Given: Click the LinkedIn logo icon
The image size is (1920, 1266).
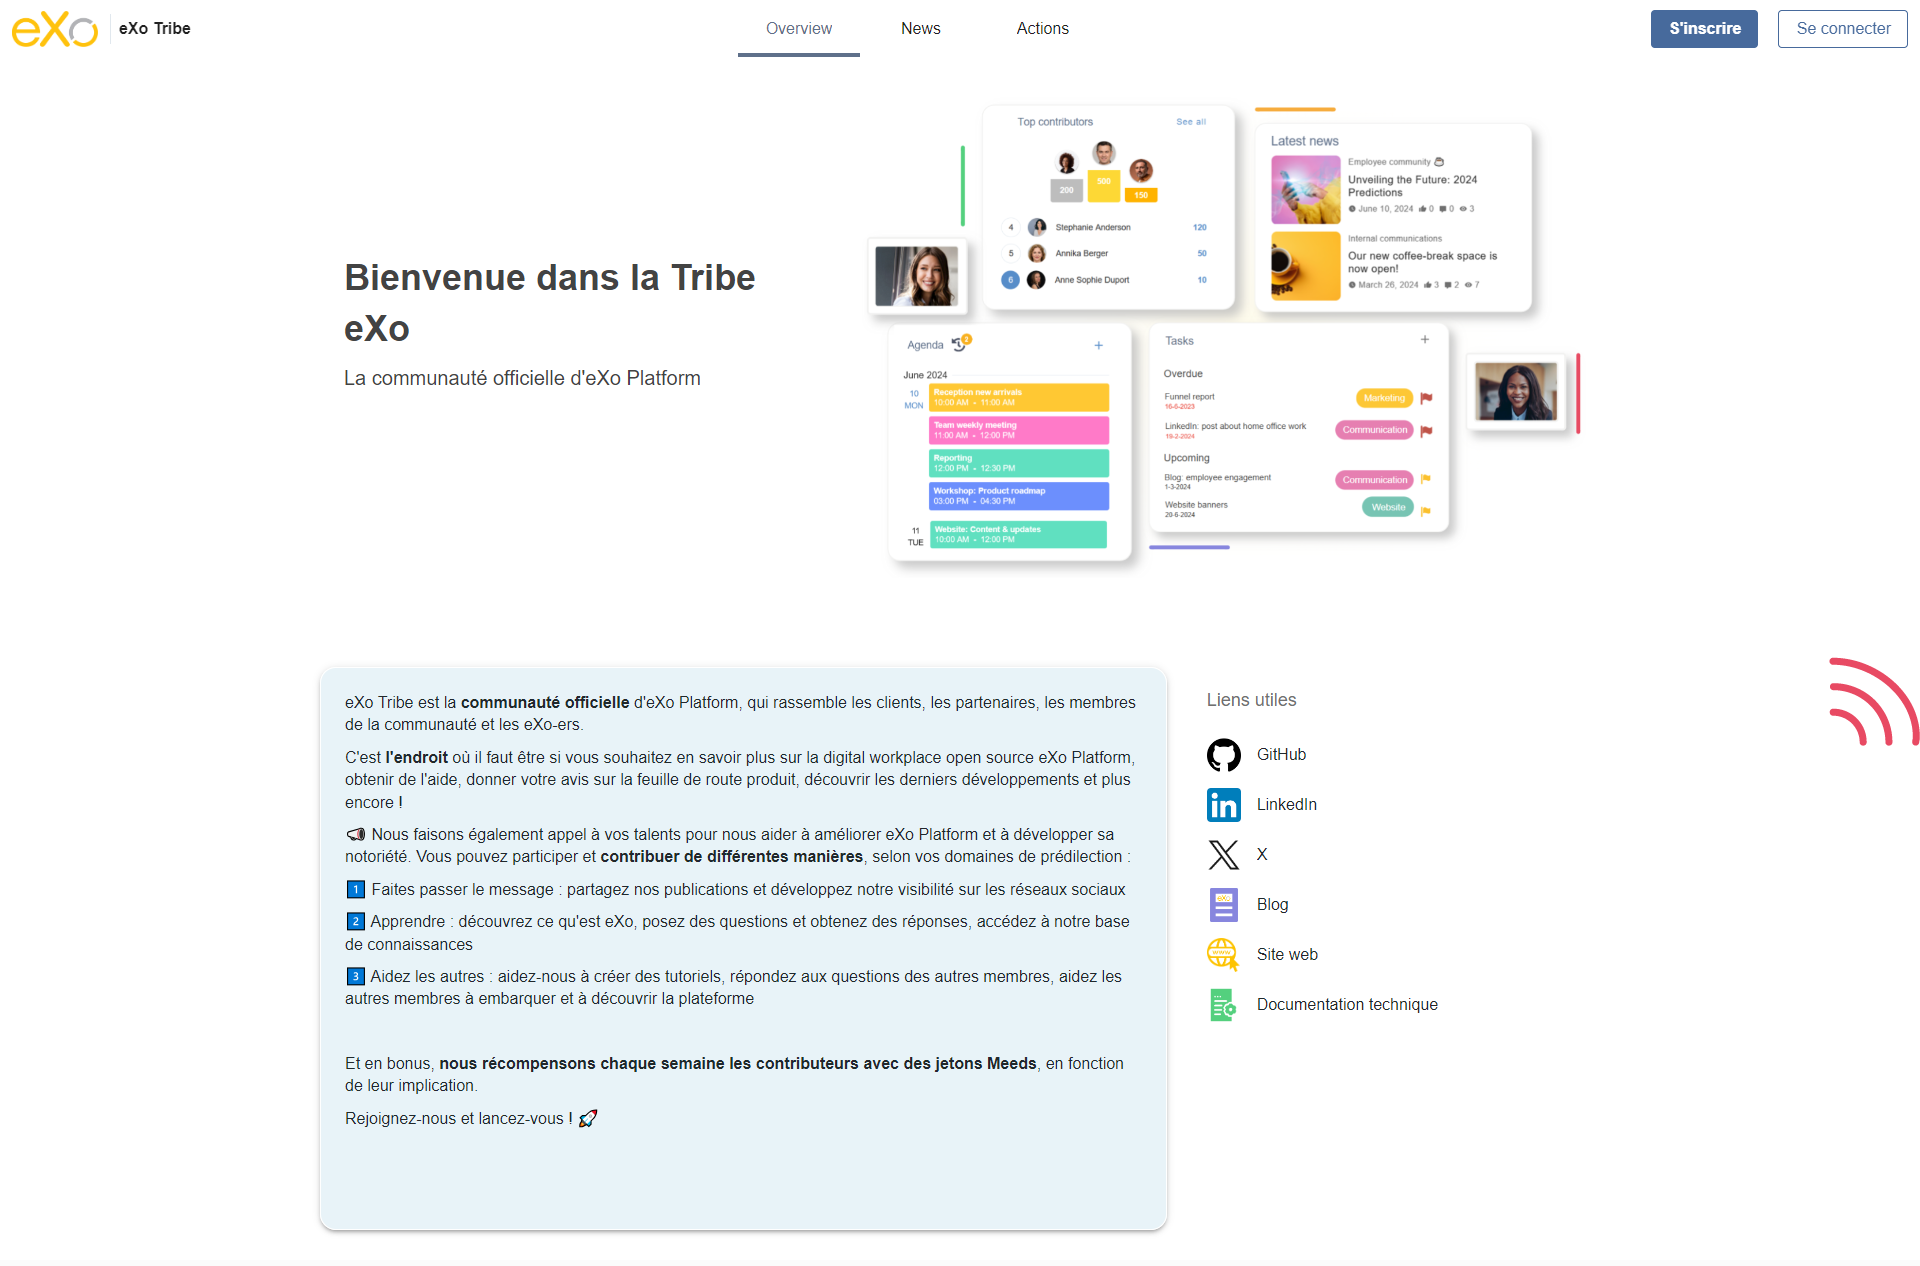Looking at the screenshot, I should click(1223, 805).
